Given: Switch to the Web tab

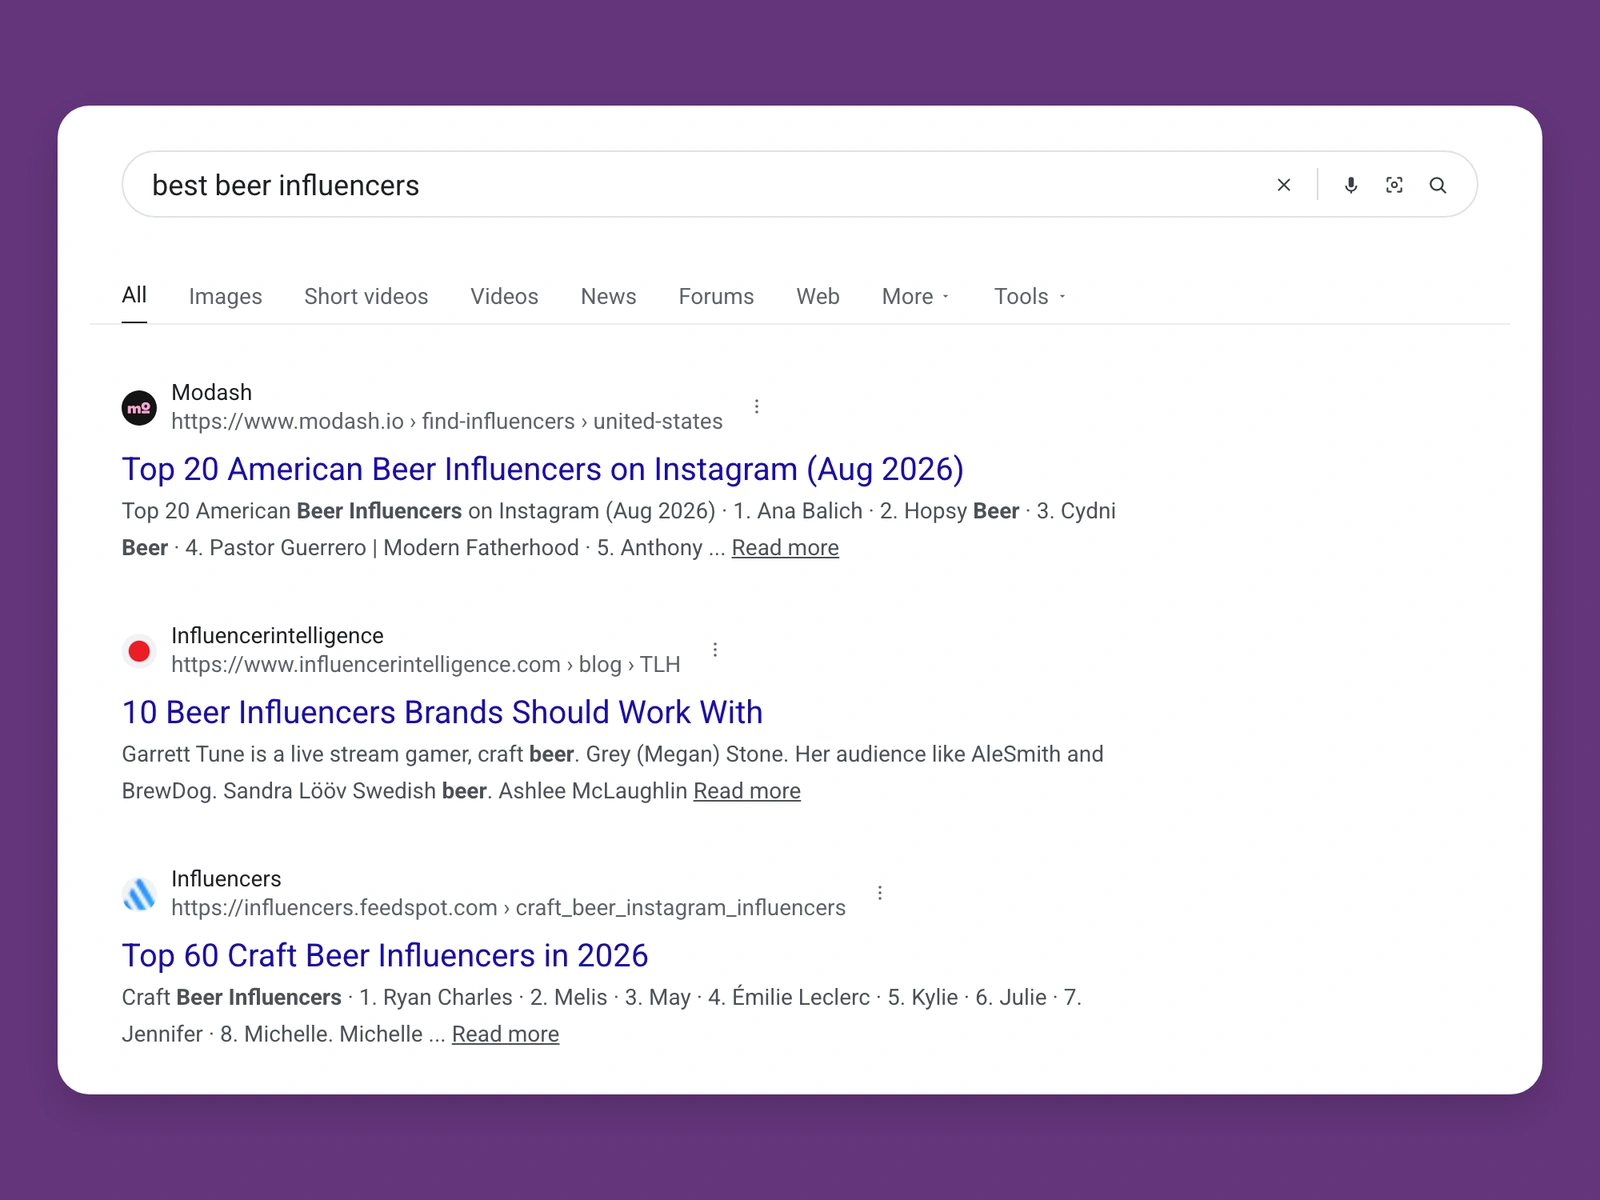Looking at the screenshot, I should click(x=818, y=296).
